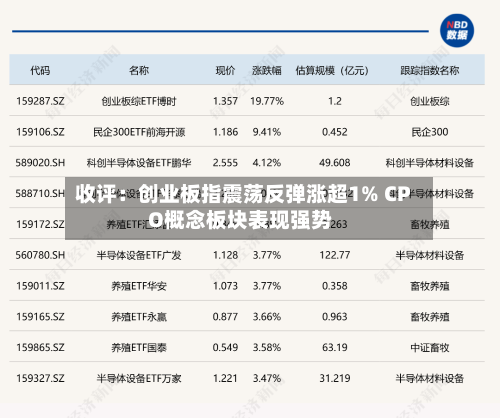The image size is (500, 418).
Task: Click the name 半导体设备ETF万家
Action: [139, 378]
